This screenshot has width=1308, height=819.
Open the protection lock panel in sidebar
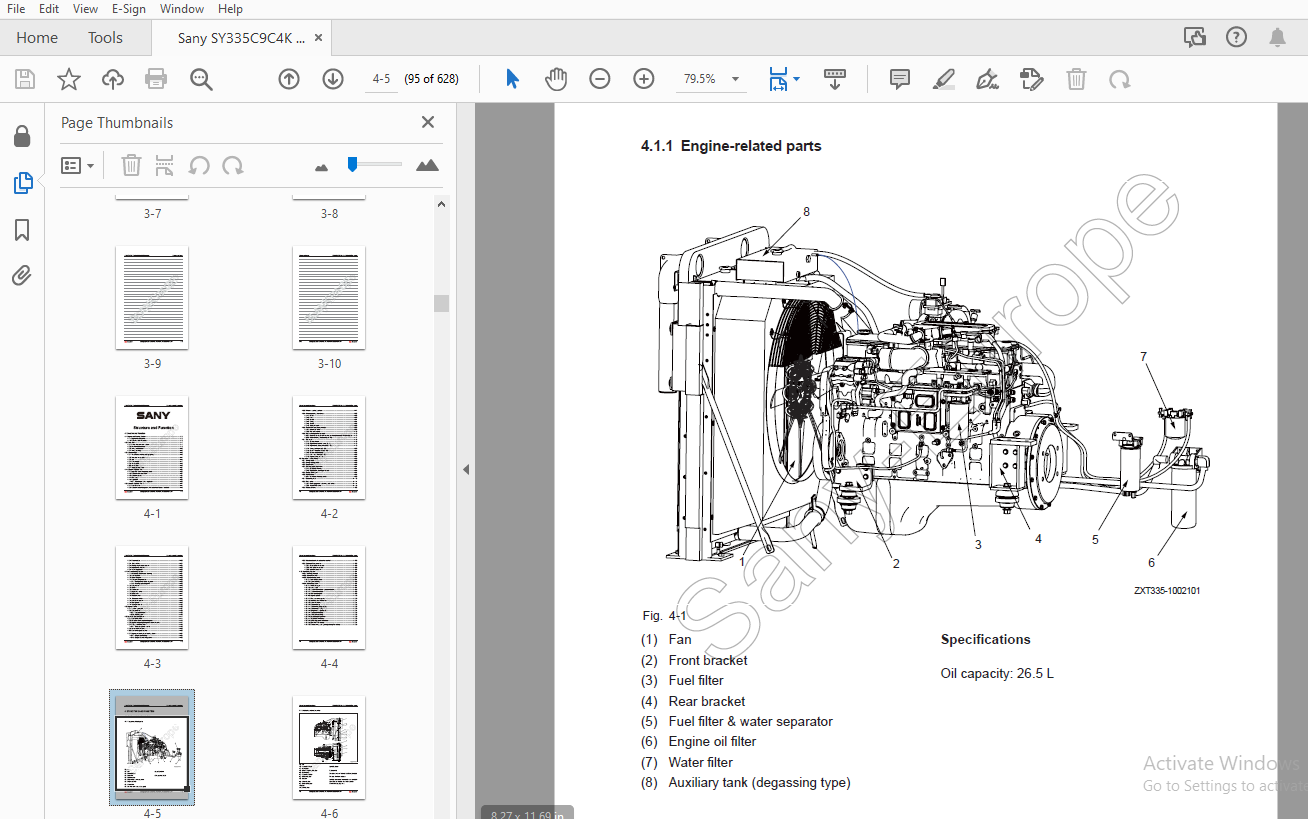coord(22,136)
